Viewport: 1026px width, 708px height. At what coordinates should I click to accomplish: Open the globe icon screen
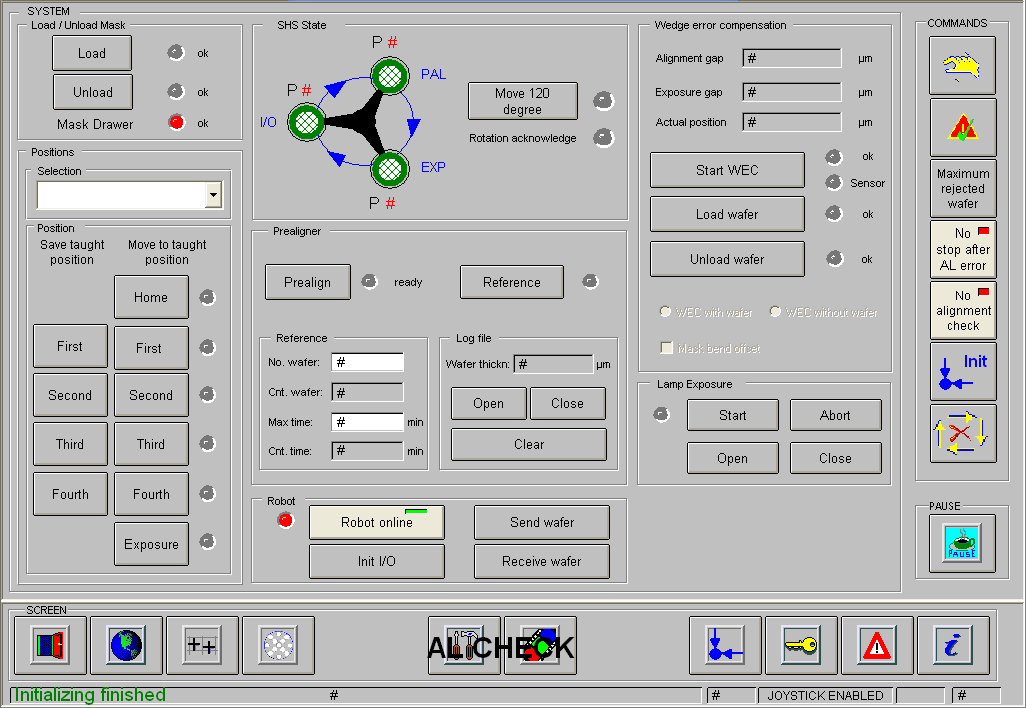point(126,645)
